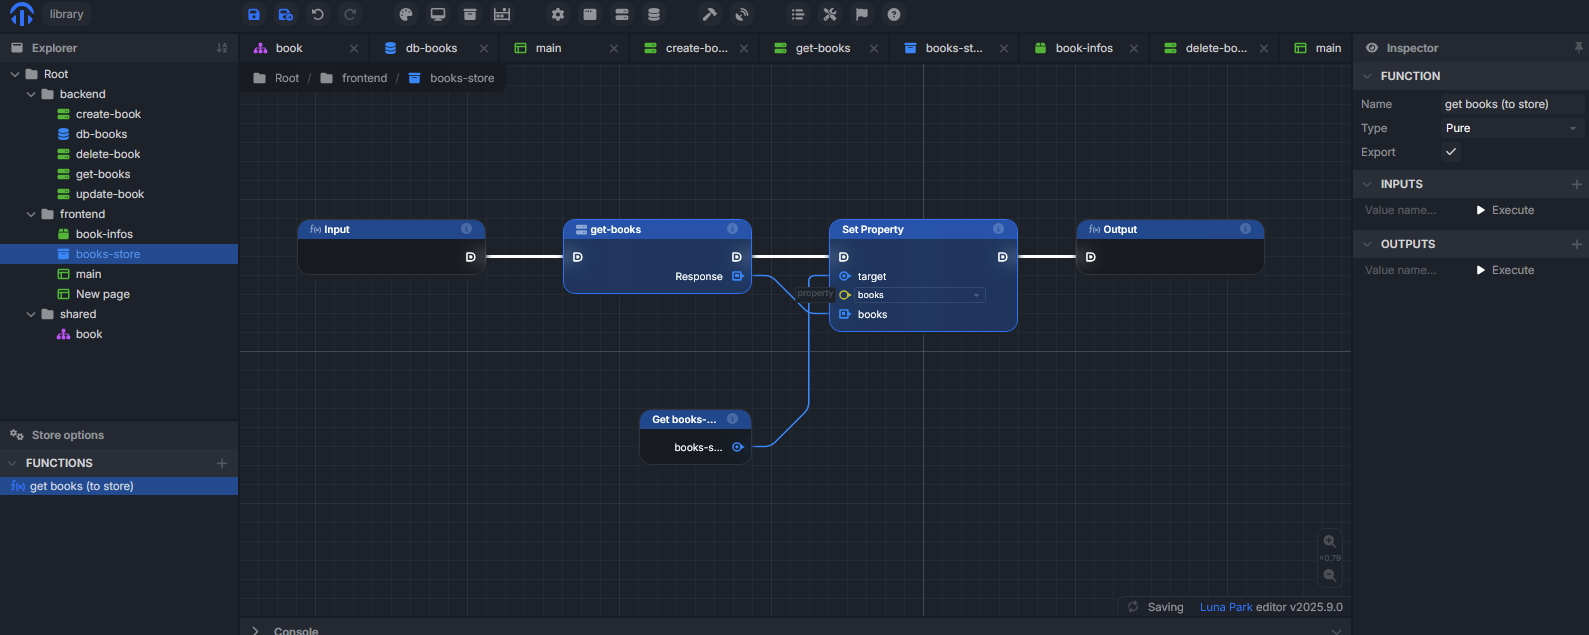The image size is (1589, 635).
Task: Open the books property dropdown in Set Property
Action: [x=919, y=295]
